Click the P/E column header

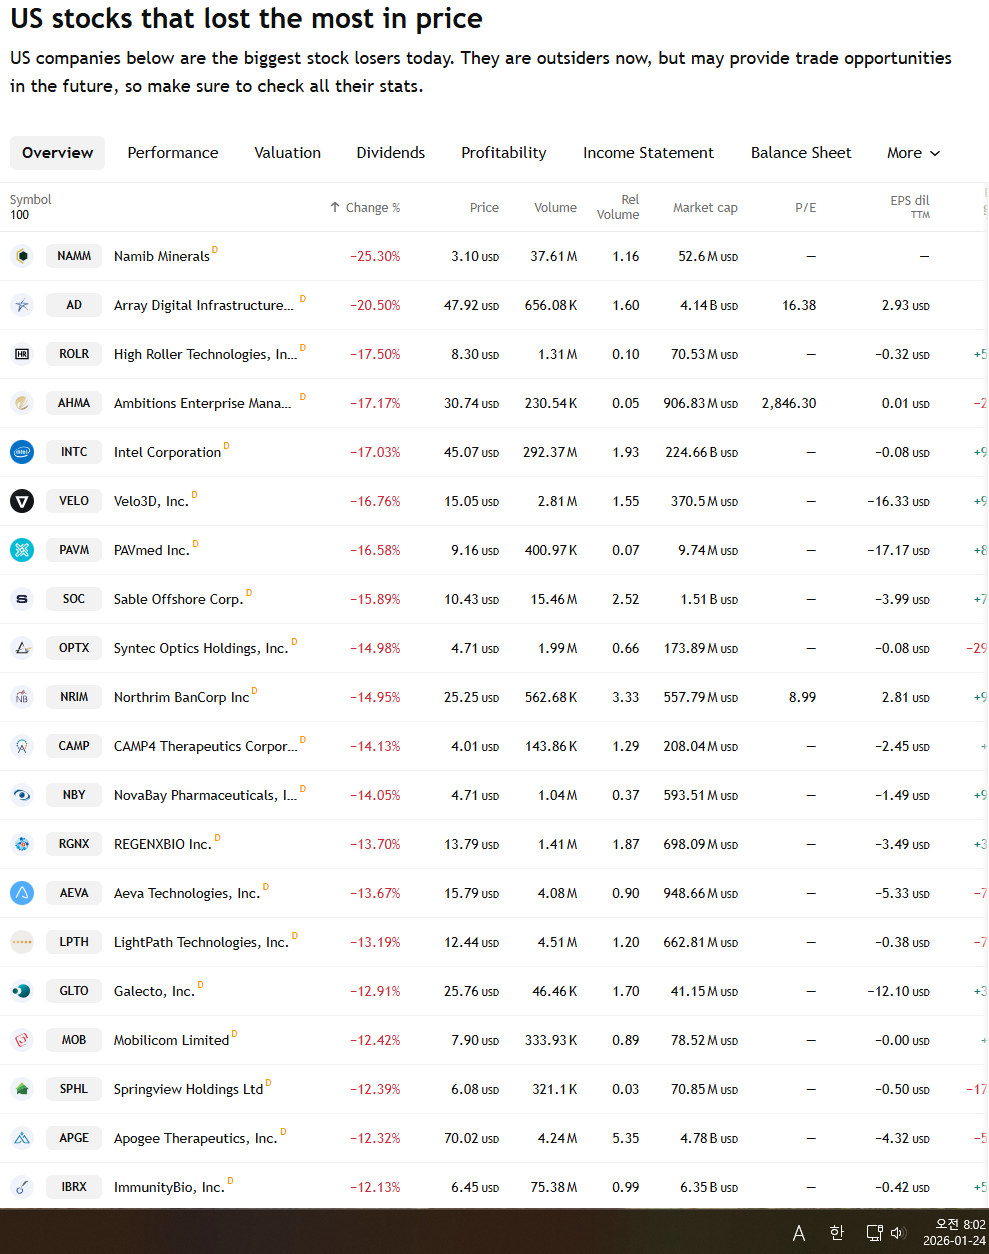tap(806, 208)
